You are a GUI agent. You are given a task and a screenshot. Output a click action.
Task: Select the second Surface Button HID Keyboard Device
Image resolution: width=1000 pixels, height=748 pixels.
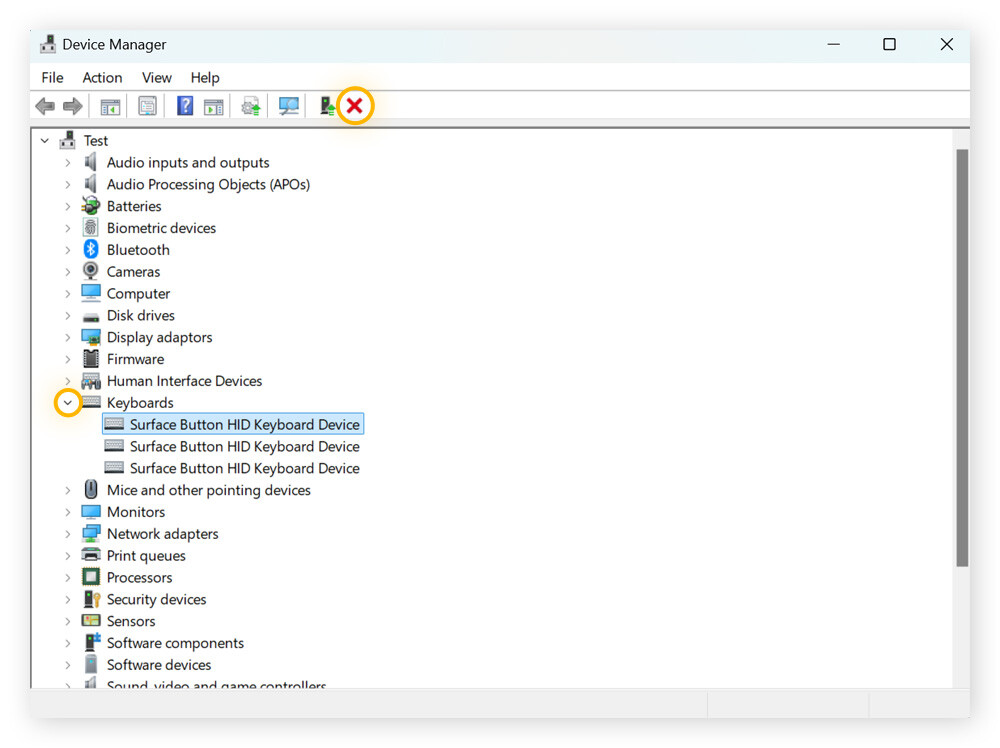(244, 446)
